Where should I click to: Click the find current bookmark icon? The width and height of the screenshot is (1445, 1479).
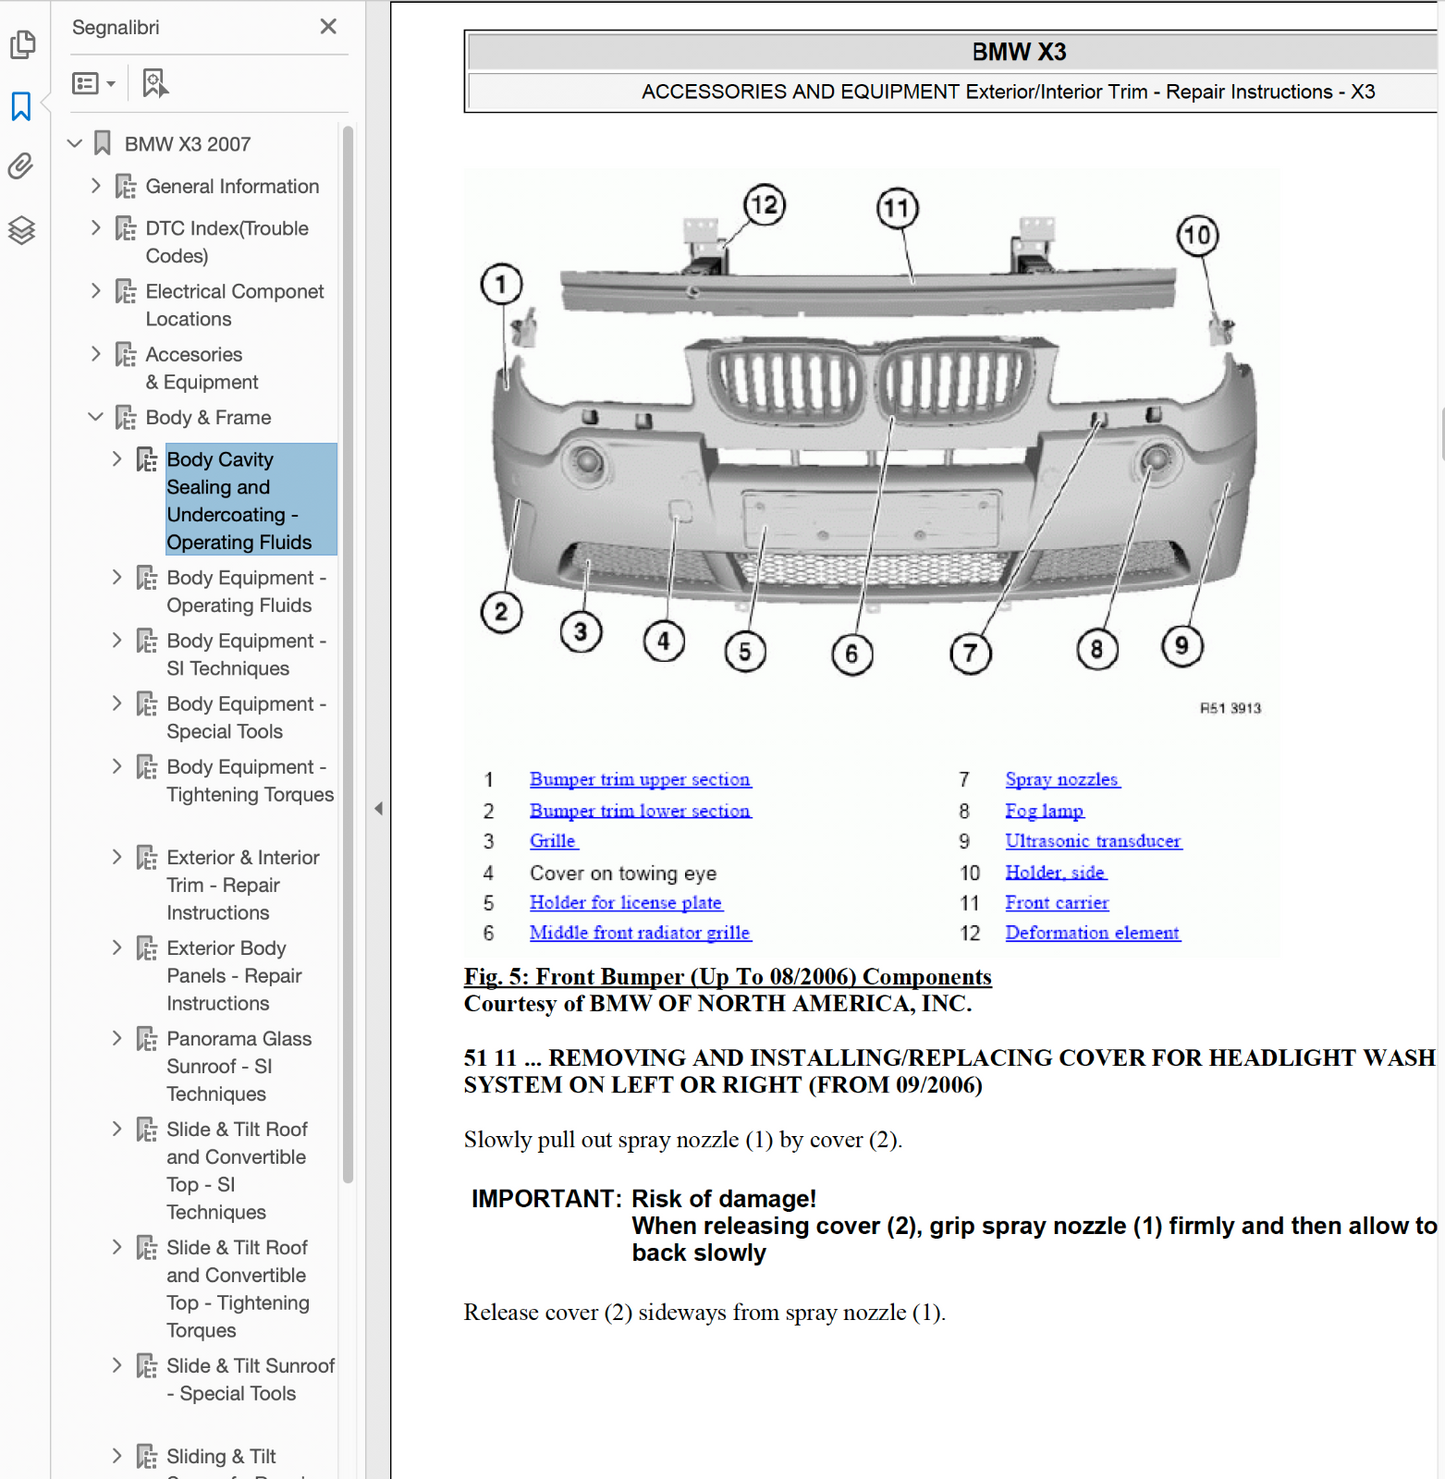click(x=154, y=83)
